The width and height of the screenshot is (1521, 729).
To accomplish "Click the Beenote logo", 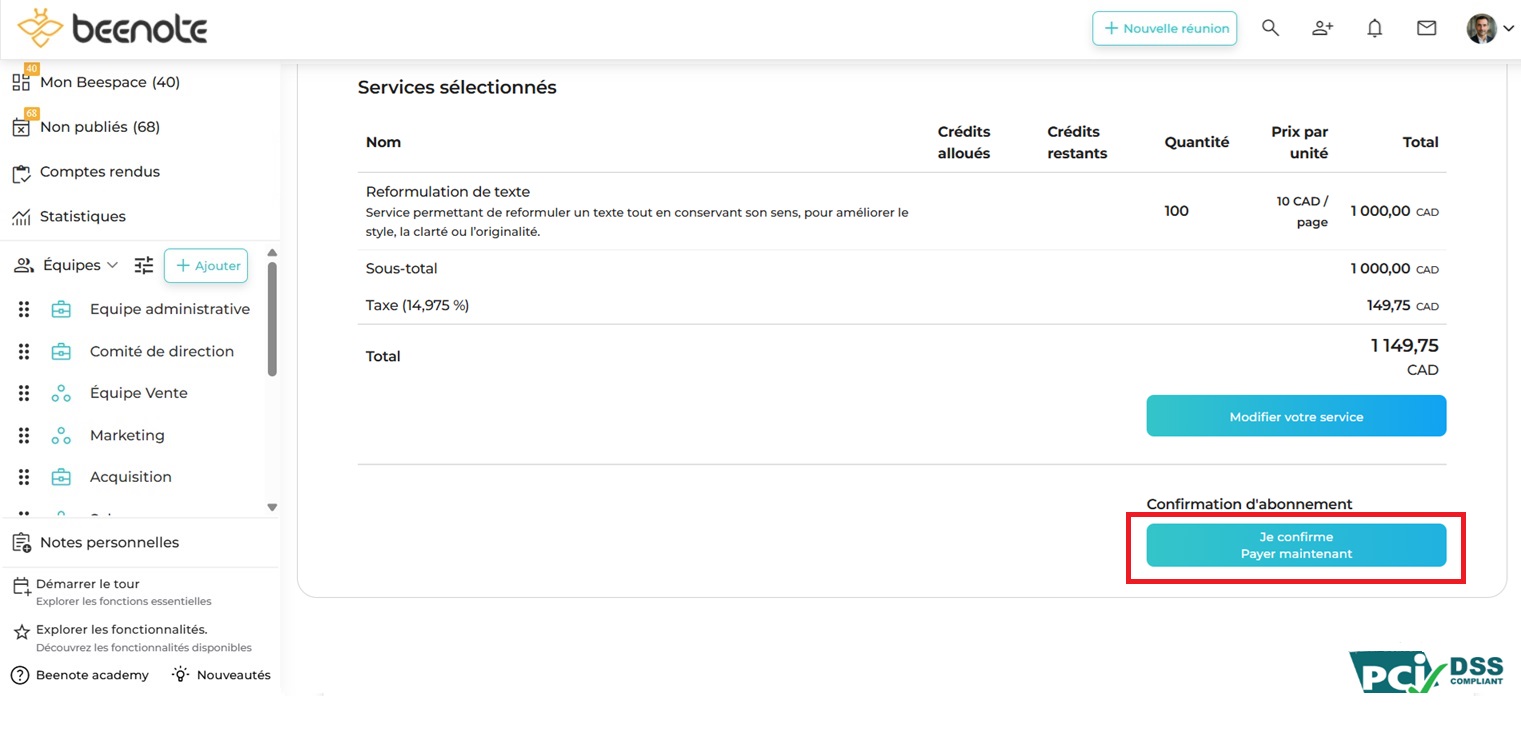I will click(113, 29).
